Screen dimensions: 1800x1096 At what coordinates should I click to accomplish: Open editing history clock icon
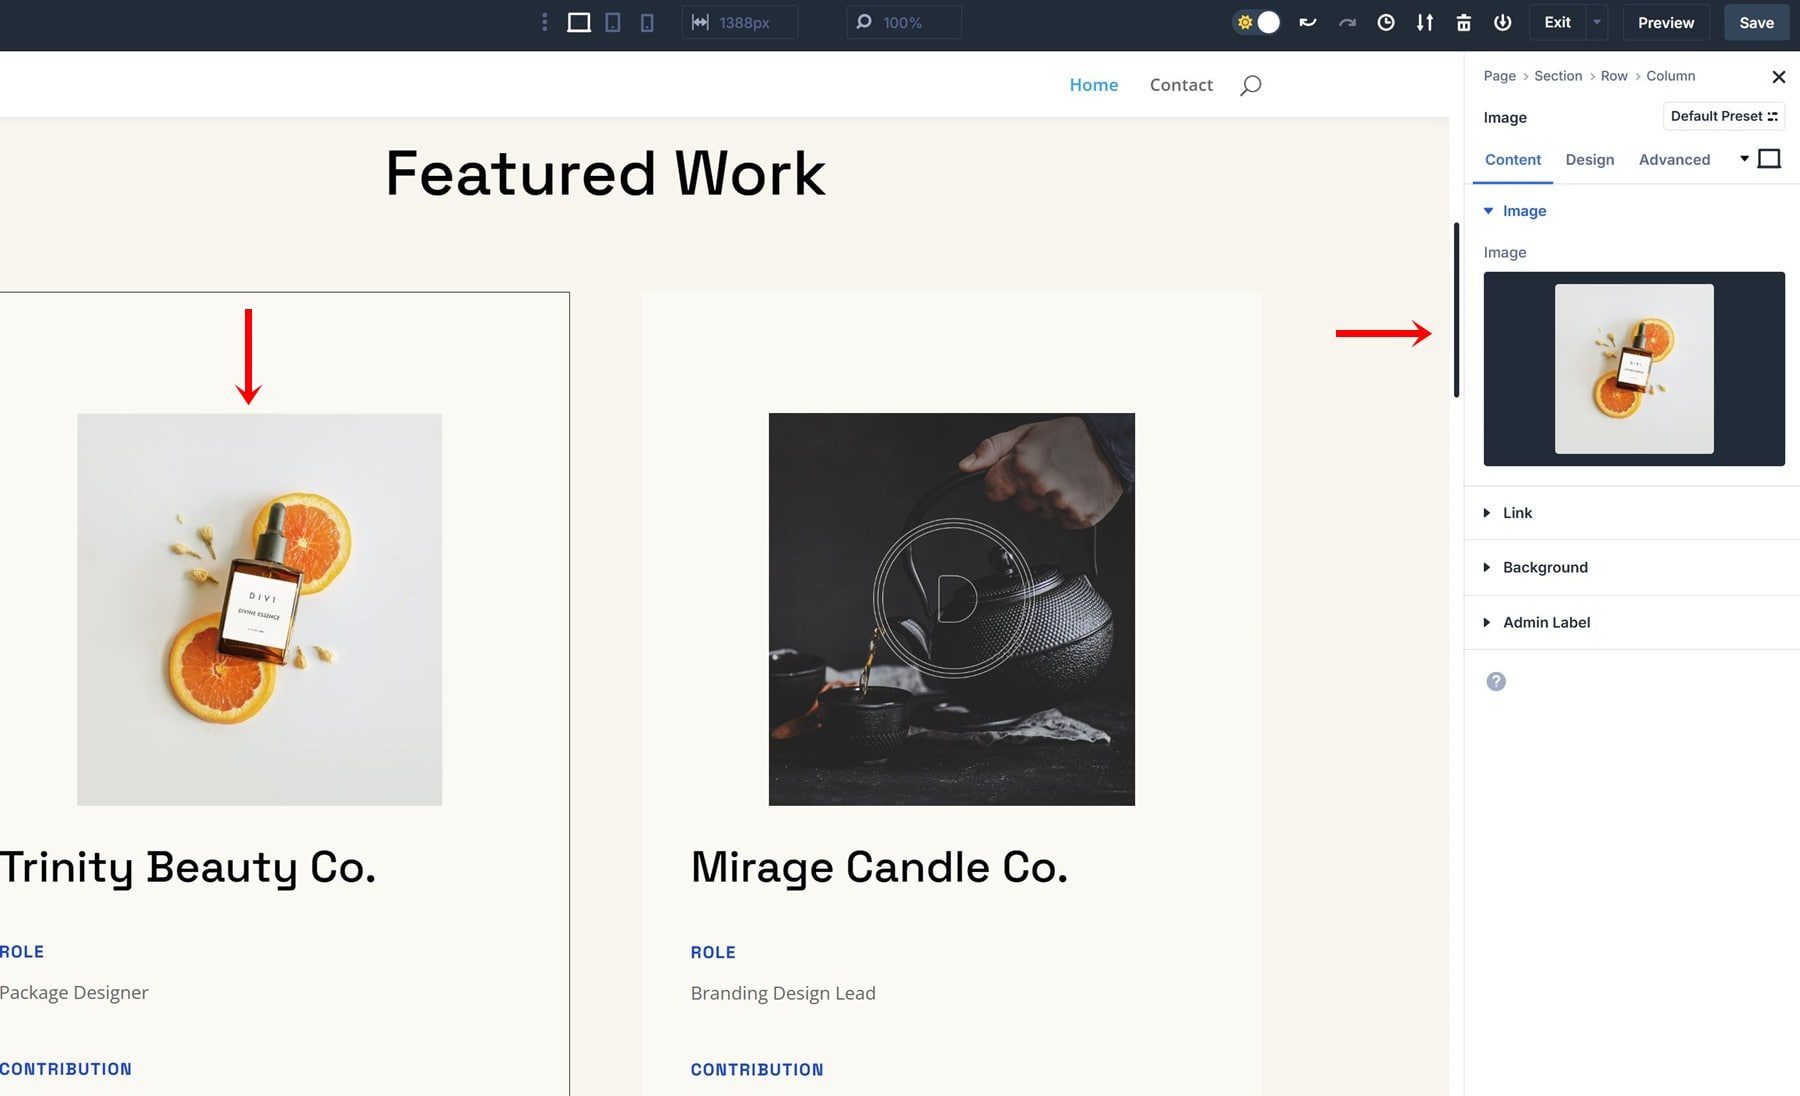pyautogui.click(x=1386, y=22)
